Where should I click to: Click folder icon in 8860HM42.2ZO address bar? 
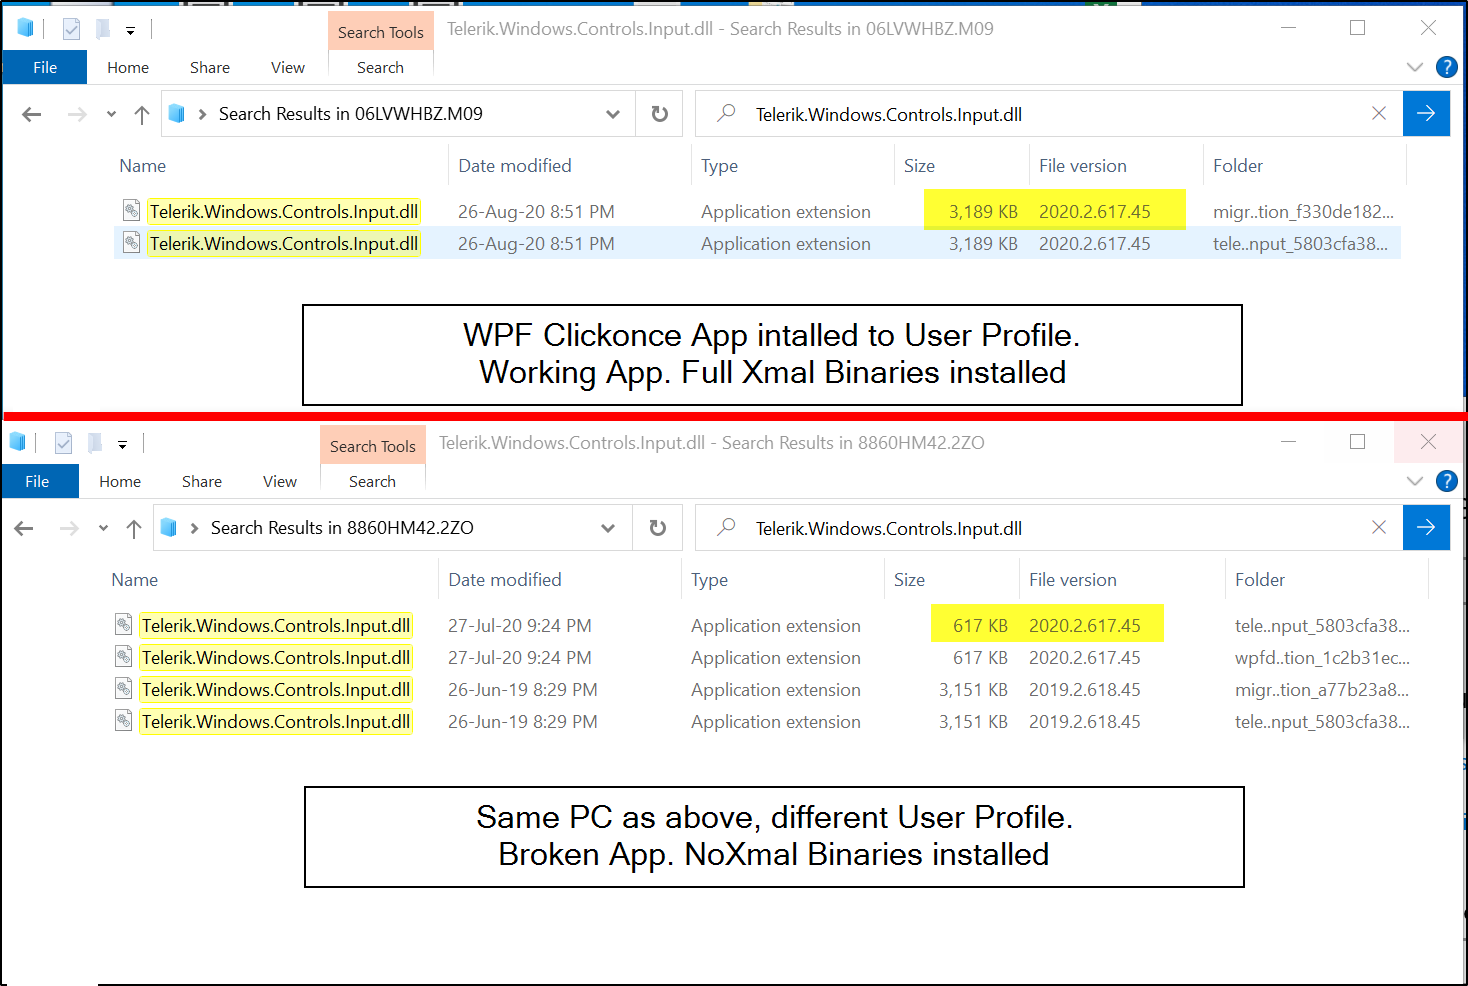(x=169, y=528)
